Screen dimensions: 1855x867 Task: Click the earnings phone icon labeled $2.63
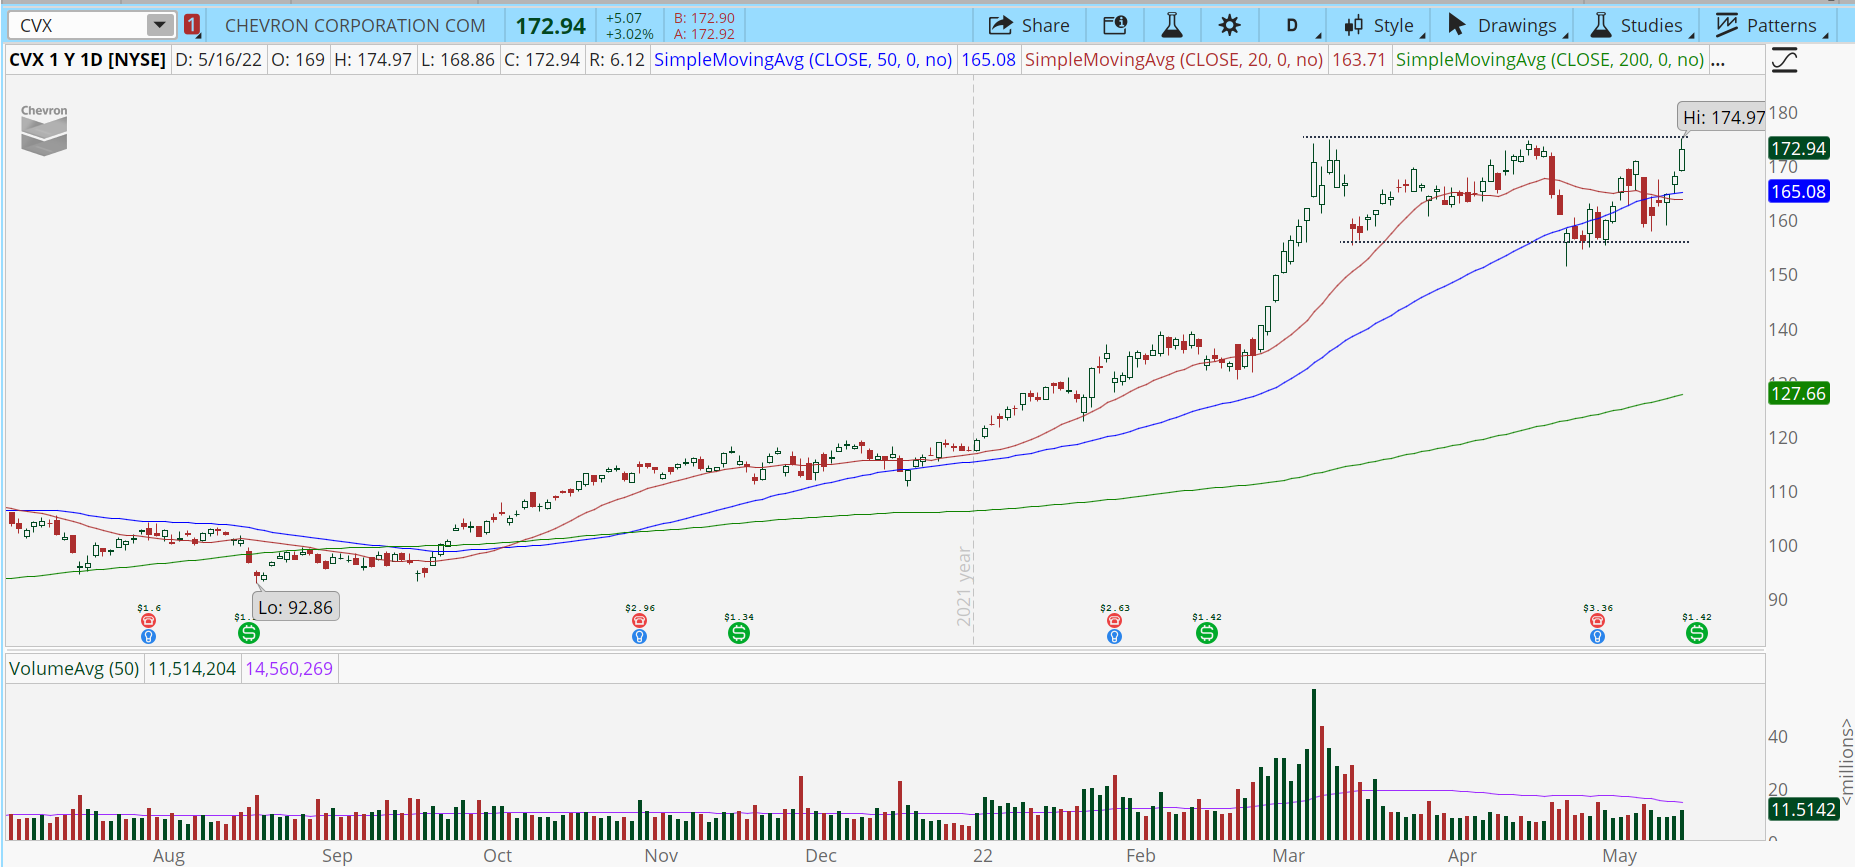(1114, 621)
